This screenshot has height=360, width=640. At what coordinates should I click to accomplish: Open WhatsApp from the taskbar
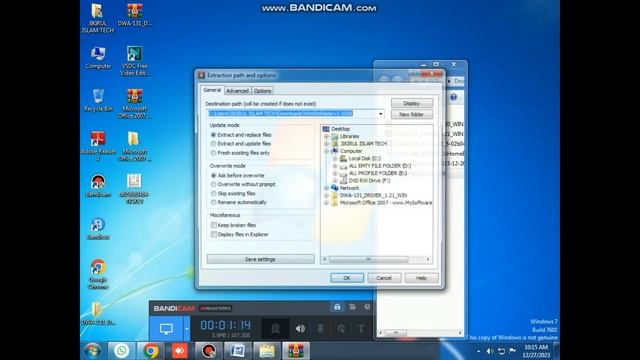(x=121, y=351)
